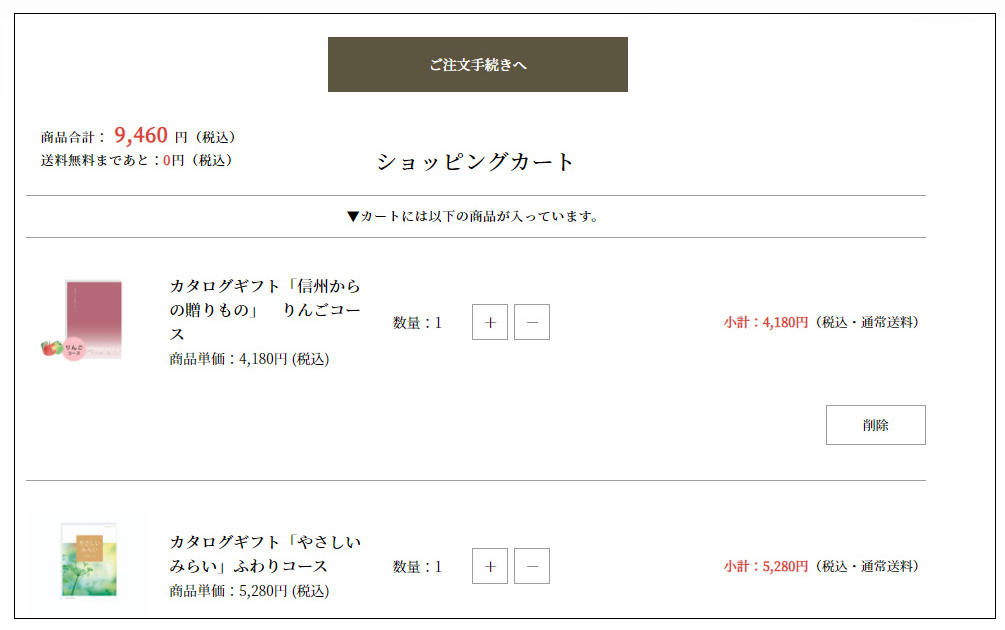This screenshot has width=1005, height=630.
Task: Click the ご注文手続きへ checkout button
Action: coord(477,65)
